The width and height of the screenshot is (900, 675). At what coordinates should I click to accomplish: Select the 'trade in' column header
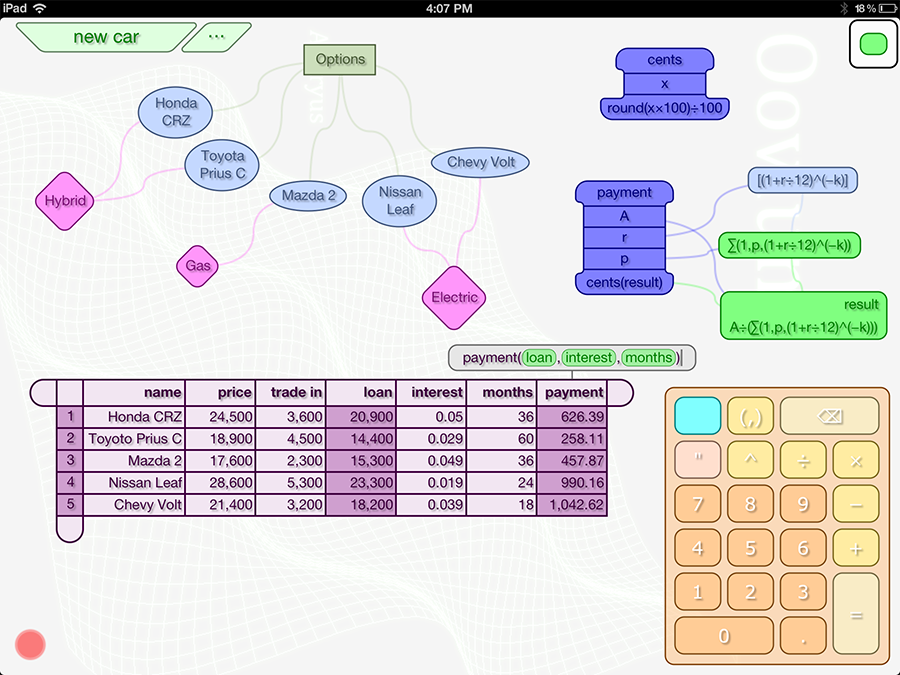(x=291, y=393)
